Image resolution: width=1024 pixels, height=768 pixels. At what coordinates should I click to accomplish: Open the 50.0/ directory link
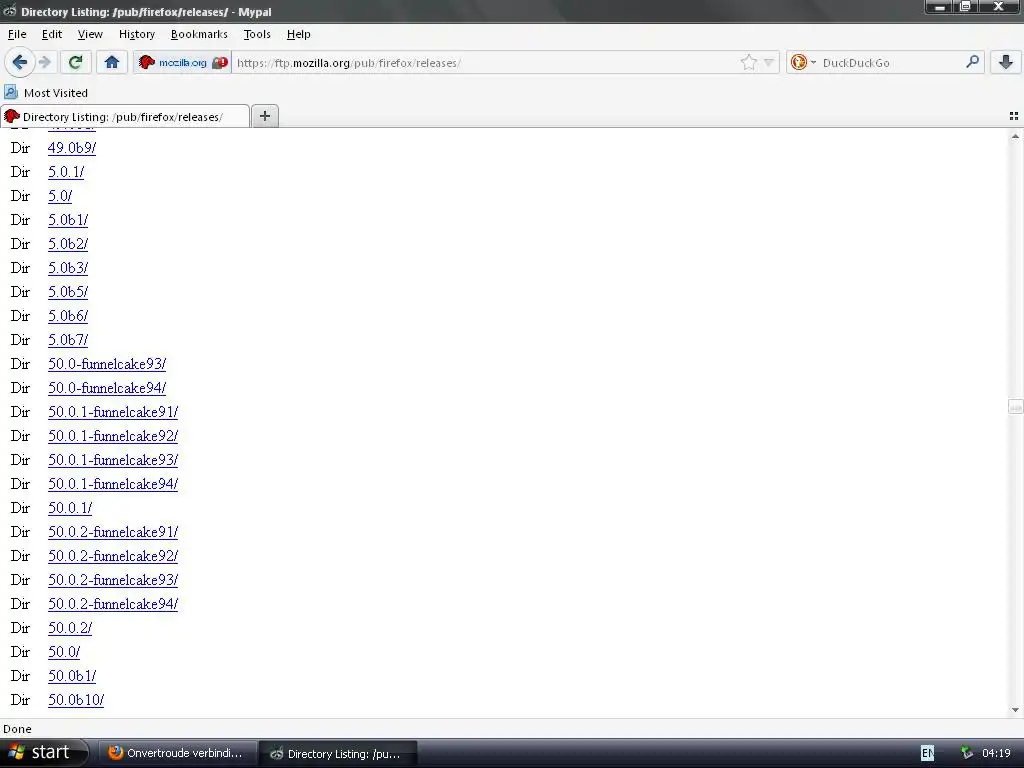(x=64, y=652)
